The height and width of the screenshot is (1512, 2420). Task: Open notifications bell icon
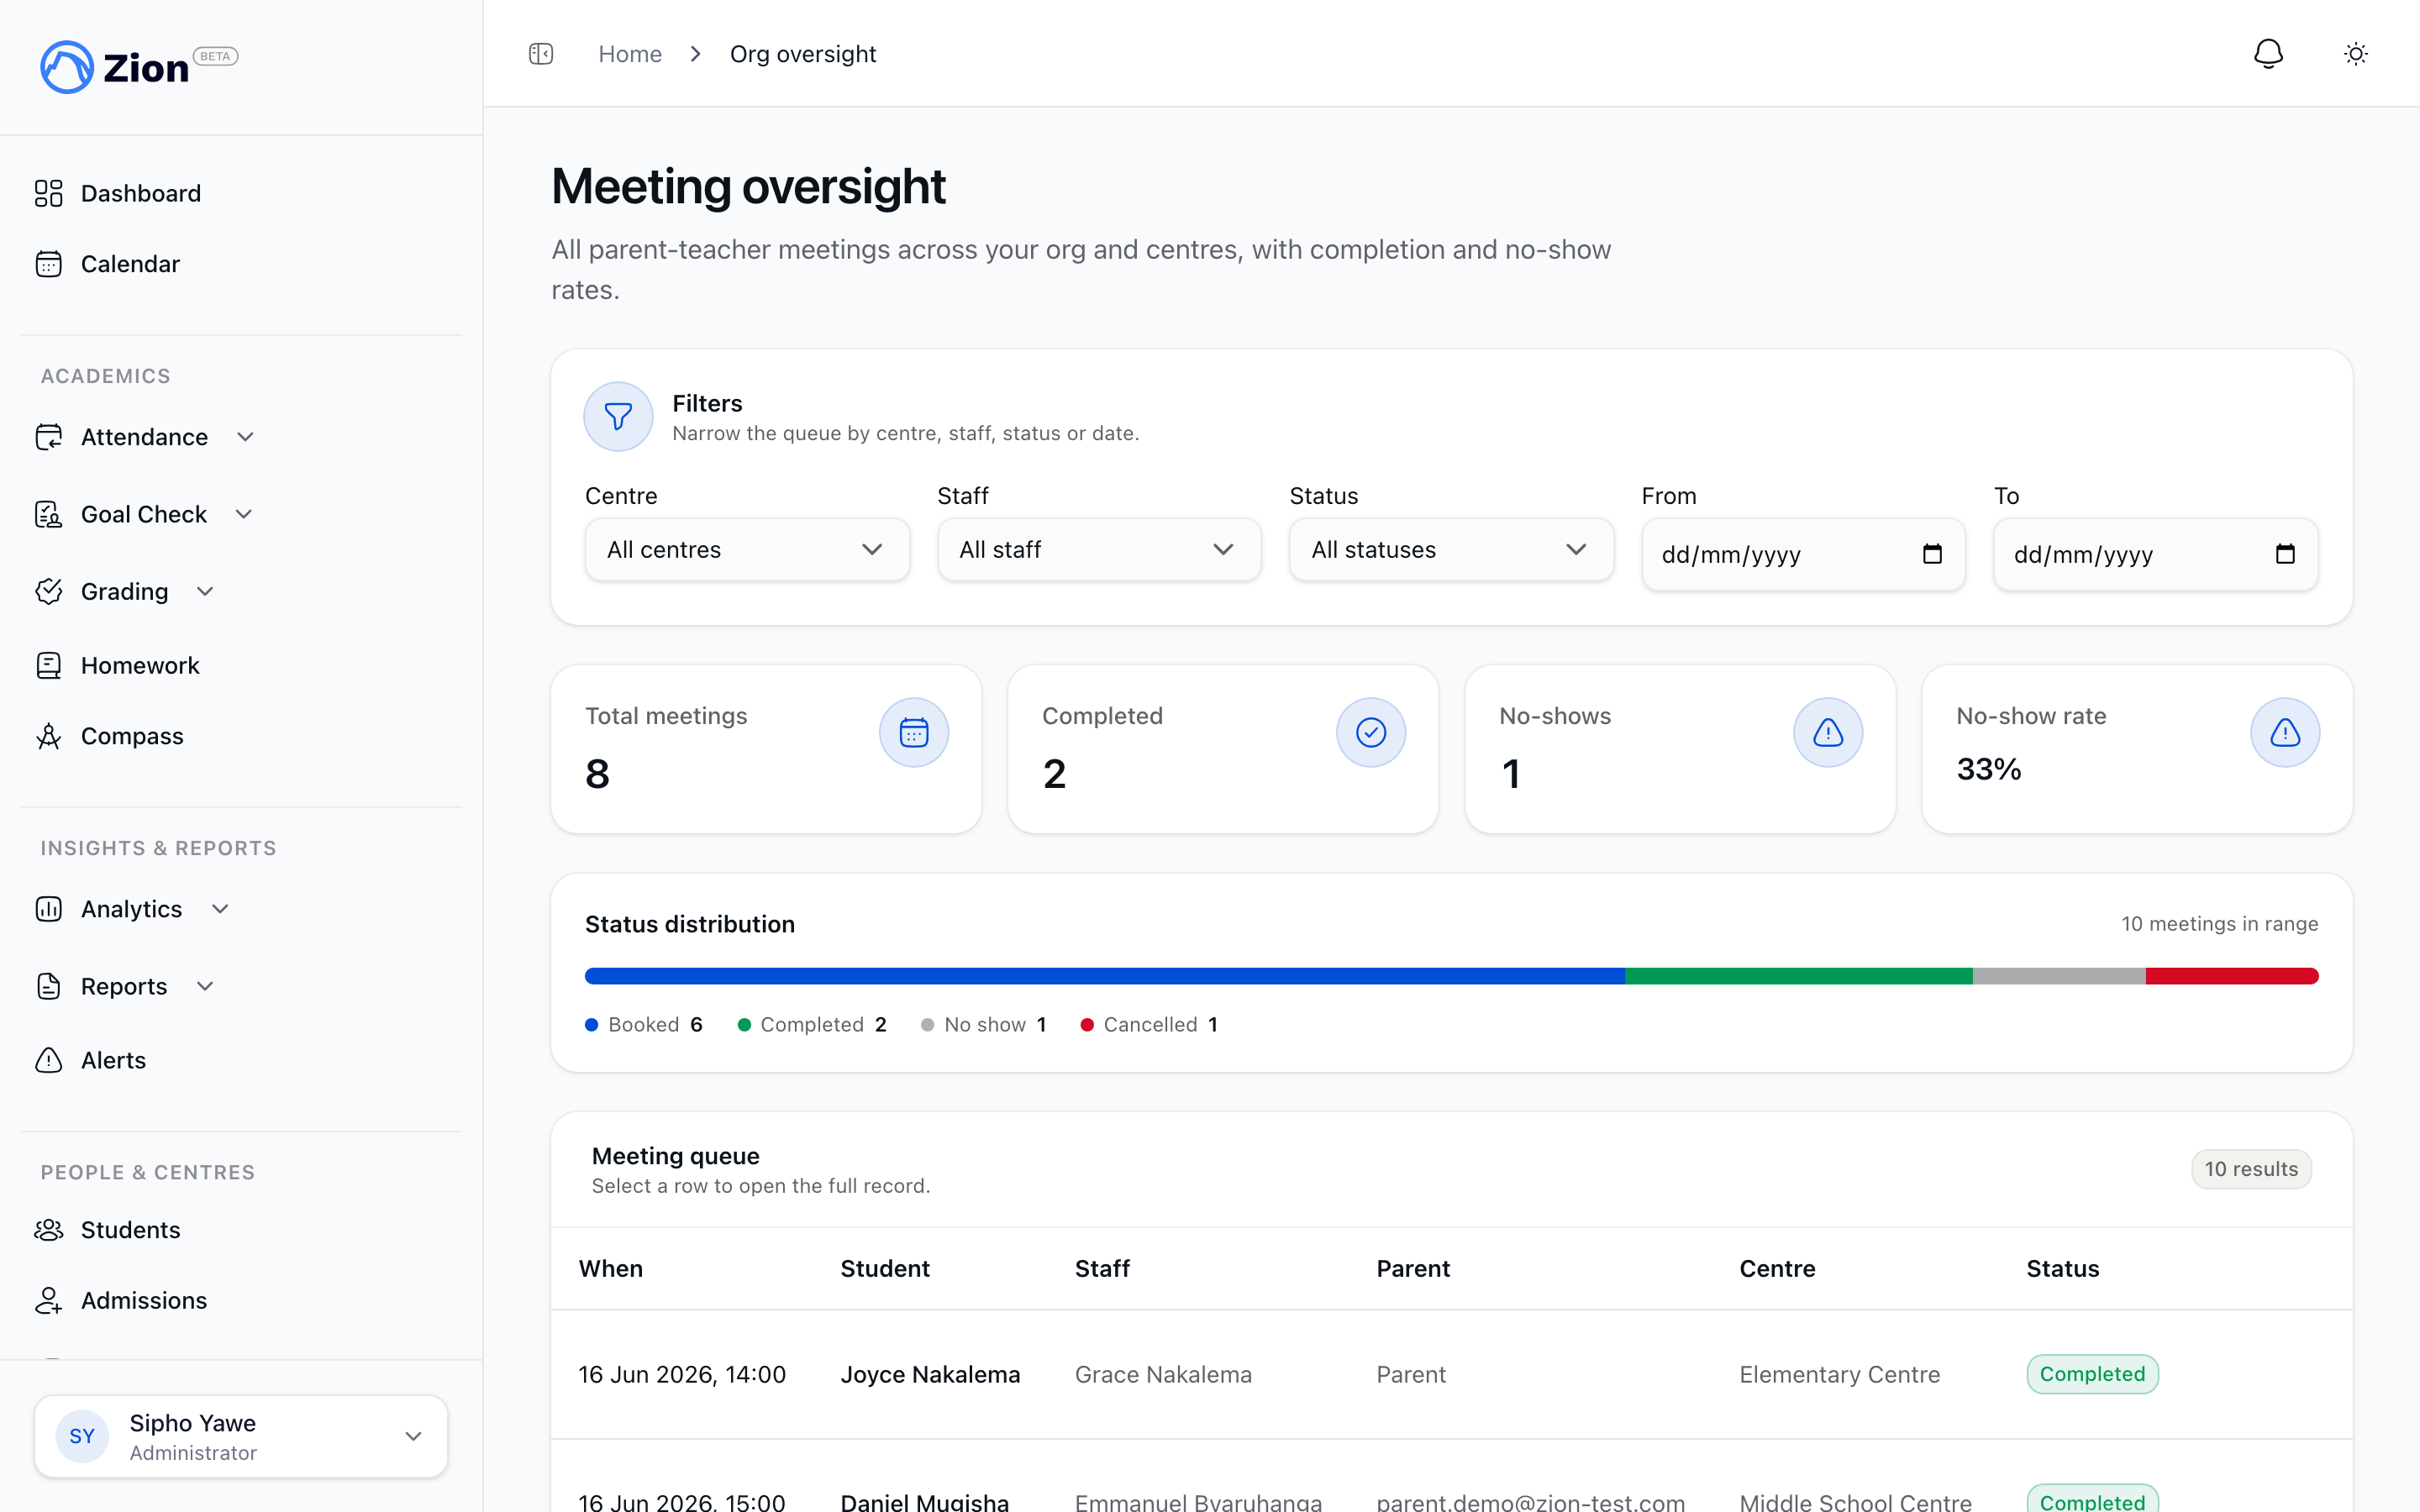pos(2268,54)
